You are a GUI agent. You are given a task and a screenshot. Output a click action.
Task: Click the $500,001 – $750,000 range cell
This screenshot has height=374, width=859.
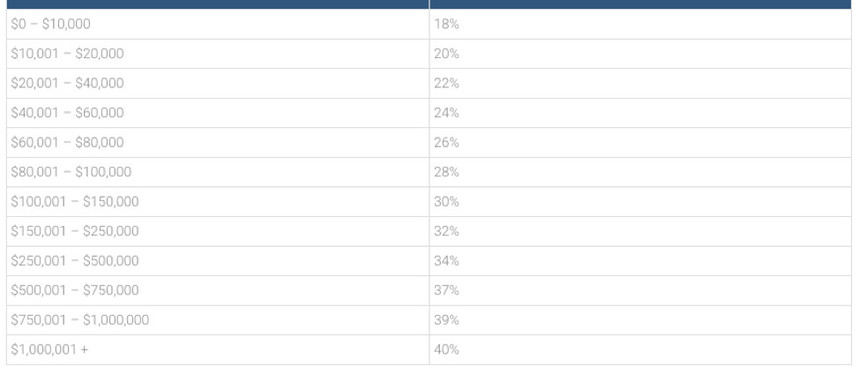click(217, 290)
